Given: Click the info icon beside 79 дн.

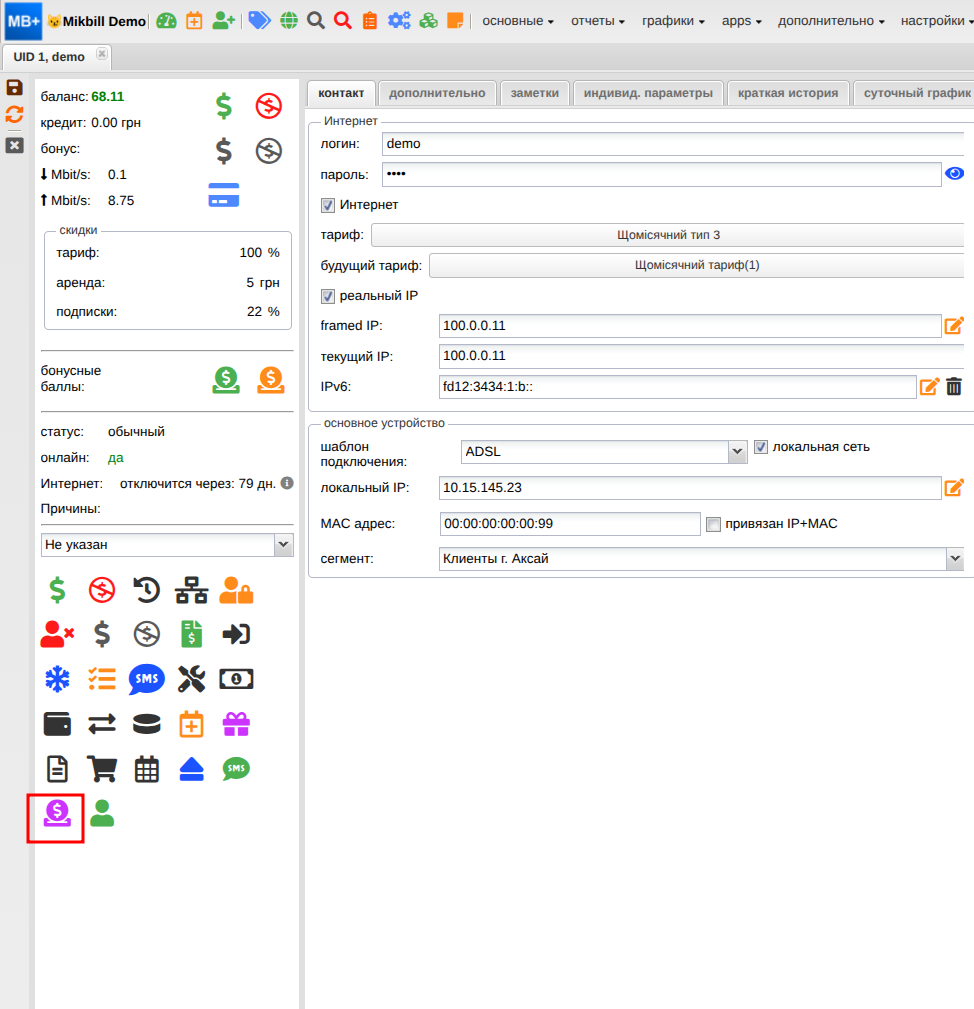Looking at the screenshot, I should point(288,483).
